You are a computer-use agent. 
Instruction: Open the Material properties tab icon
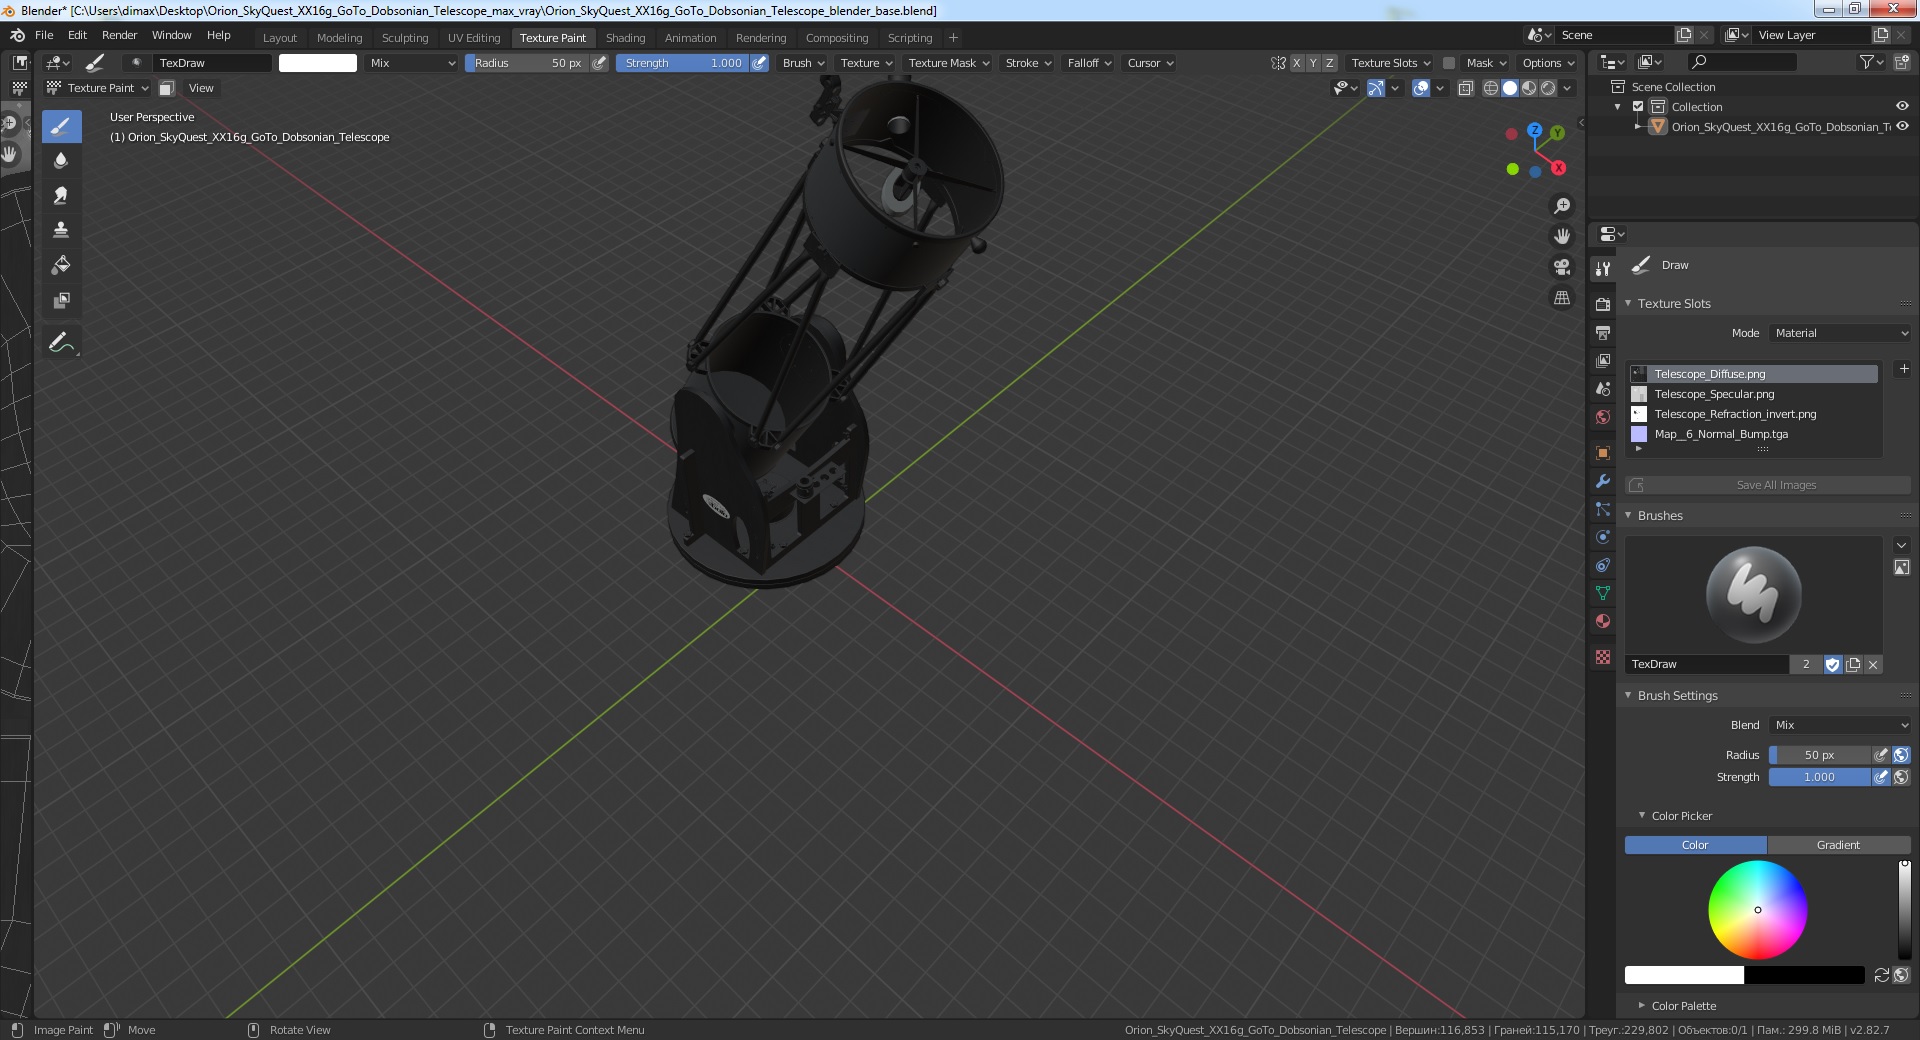(1603, 621)
